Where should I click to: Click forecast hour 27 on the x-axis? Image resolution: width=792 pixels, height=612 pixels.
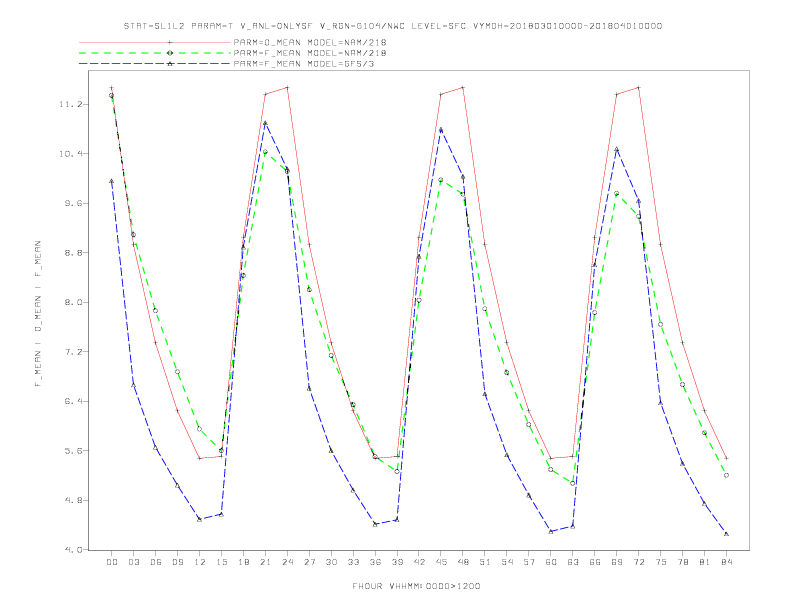click(309, 562)
